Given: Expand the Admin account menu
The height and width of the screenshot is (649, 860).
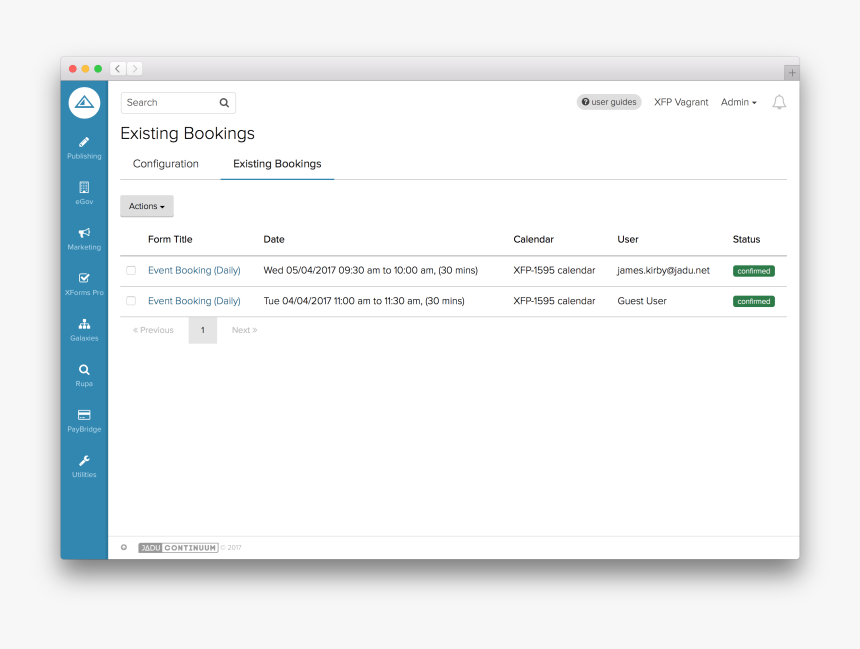Looking at the screenshot, I should click(738, 102).
